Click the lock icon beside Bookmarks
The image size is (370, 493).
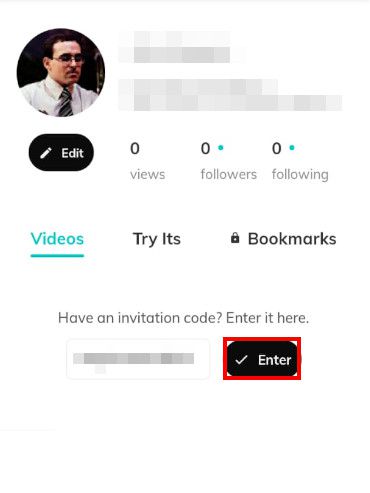coord(235,238)
